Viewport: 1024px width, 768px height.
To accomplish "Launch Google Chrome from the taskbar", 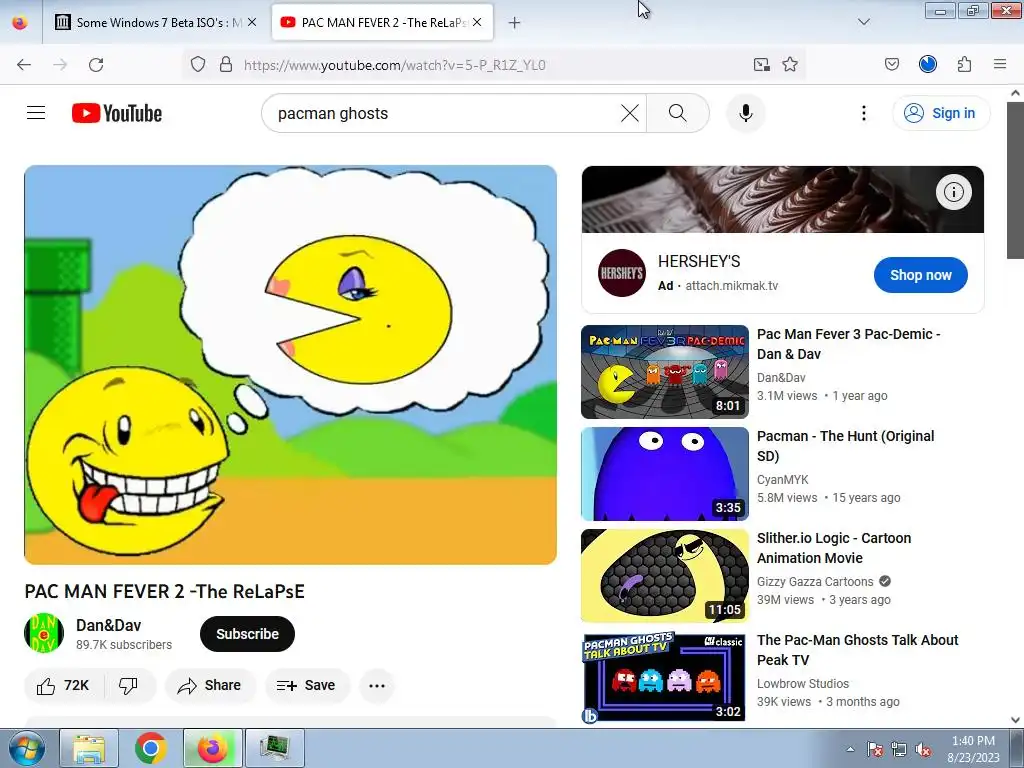I will click(151, 748).
